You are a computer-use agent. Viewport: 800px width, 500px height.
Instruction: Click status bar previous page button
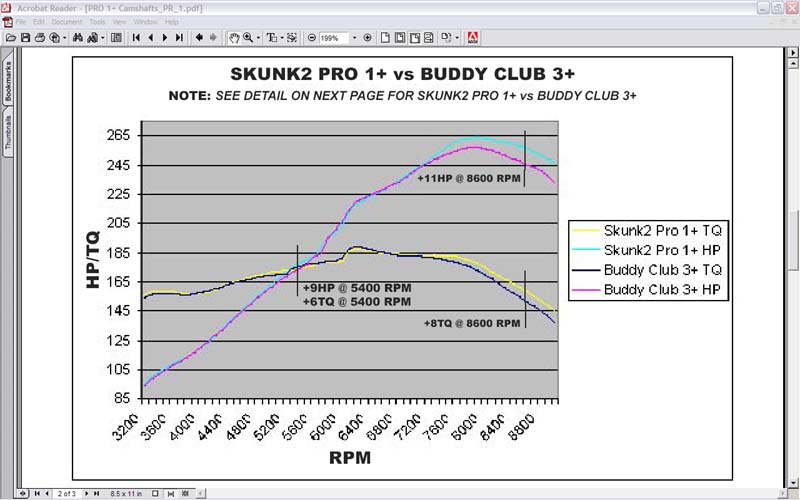tap(47, 493)
